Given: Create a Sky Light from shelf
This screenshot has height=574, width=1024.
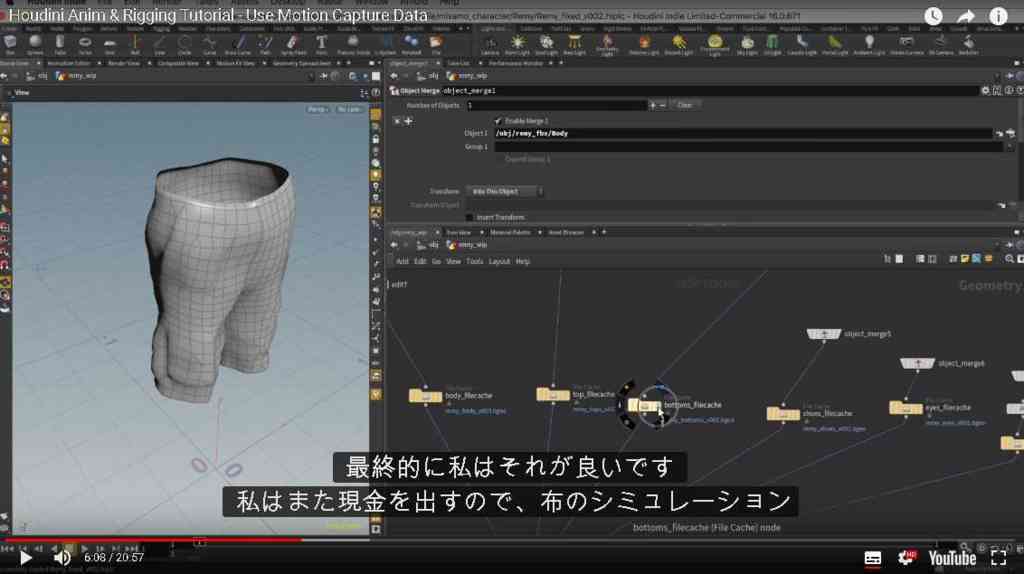Looking at the screenshot, I should 747,44.
